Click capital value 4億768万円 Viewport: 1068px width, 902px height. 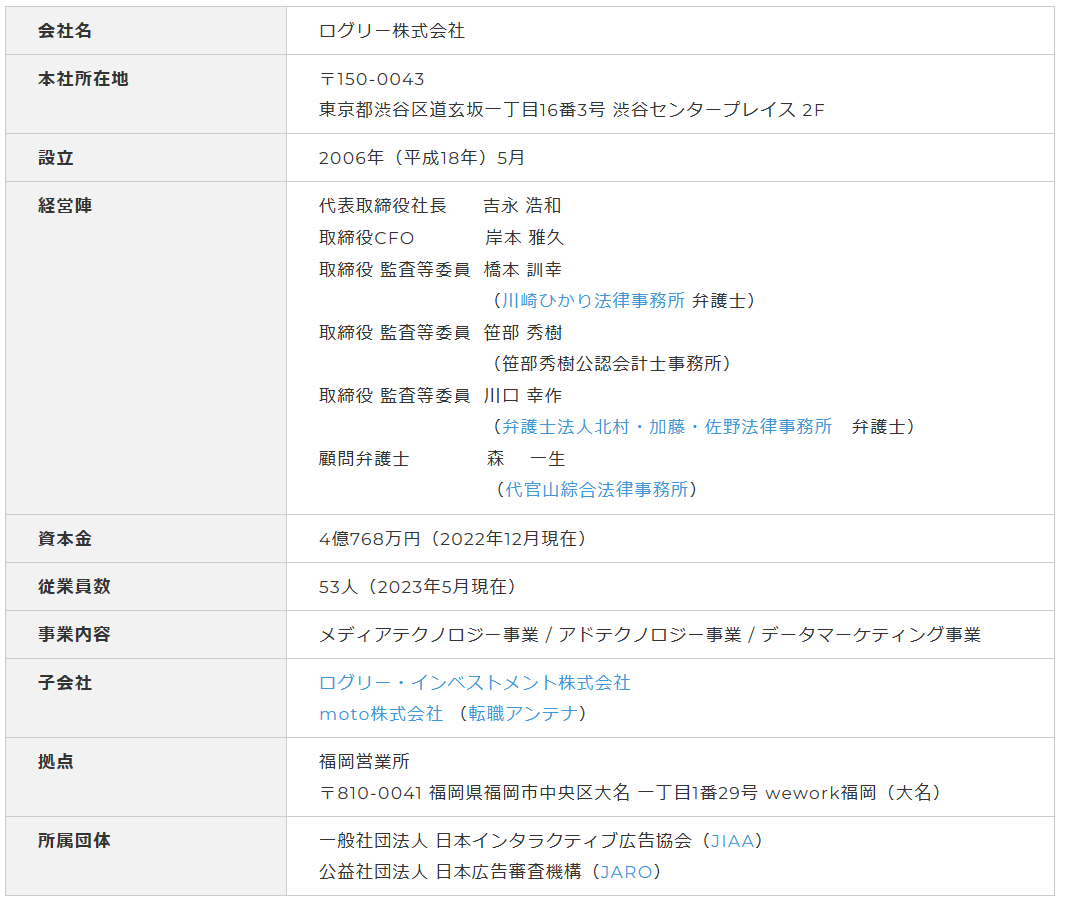pos(370,539)
